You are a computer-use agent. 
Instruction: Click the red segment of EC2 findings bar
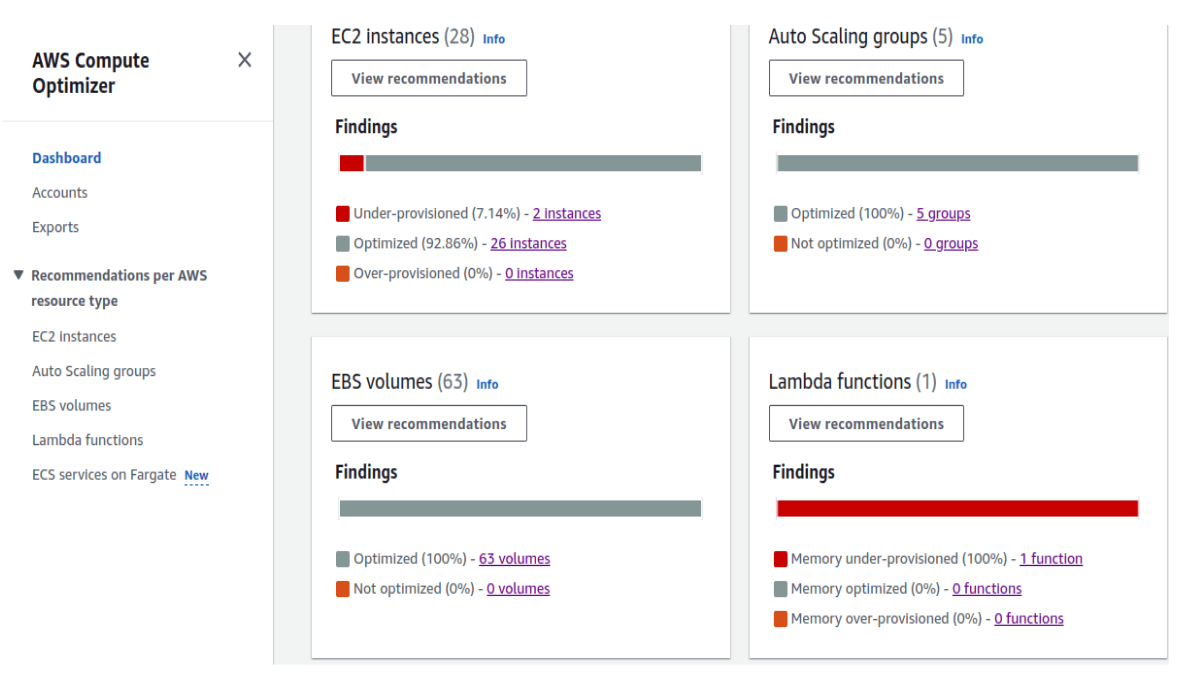click(x=351, y=163)
